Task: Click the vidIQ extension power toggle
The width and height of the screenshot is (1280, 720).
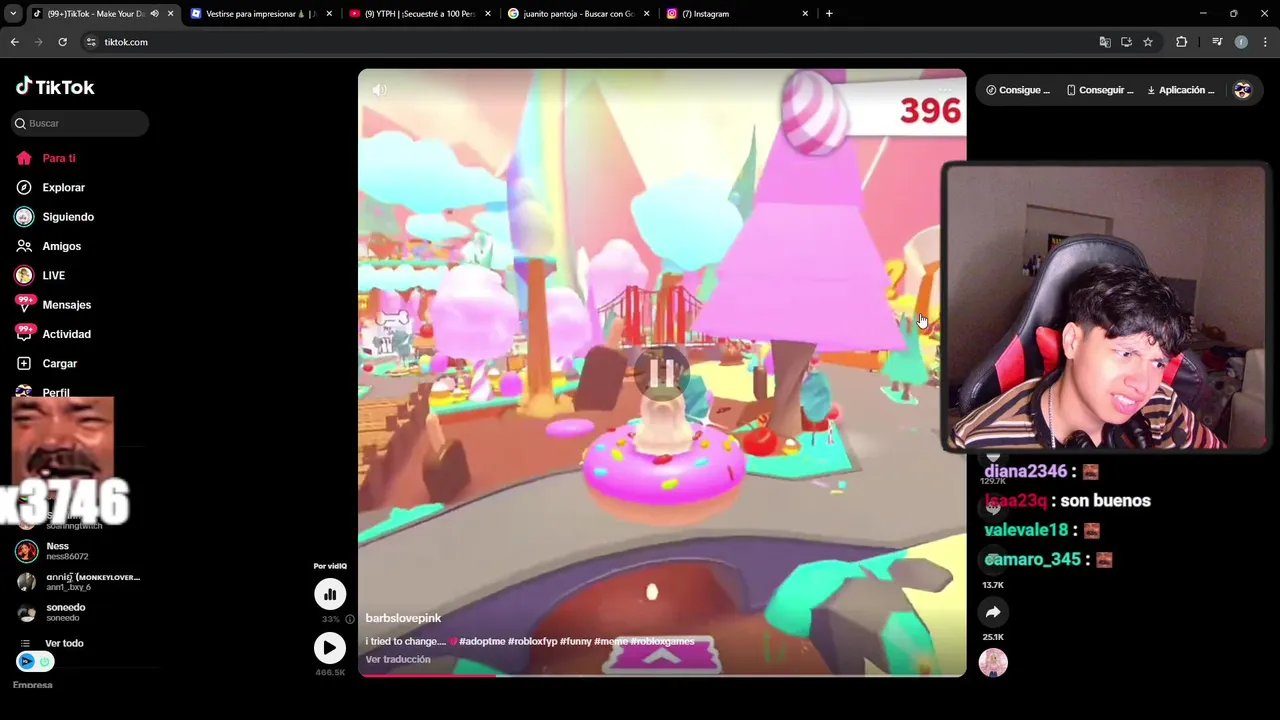Action: 44,661
